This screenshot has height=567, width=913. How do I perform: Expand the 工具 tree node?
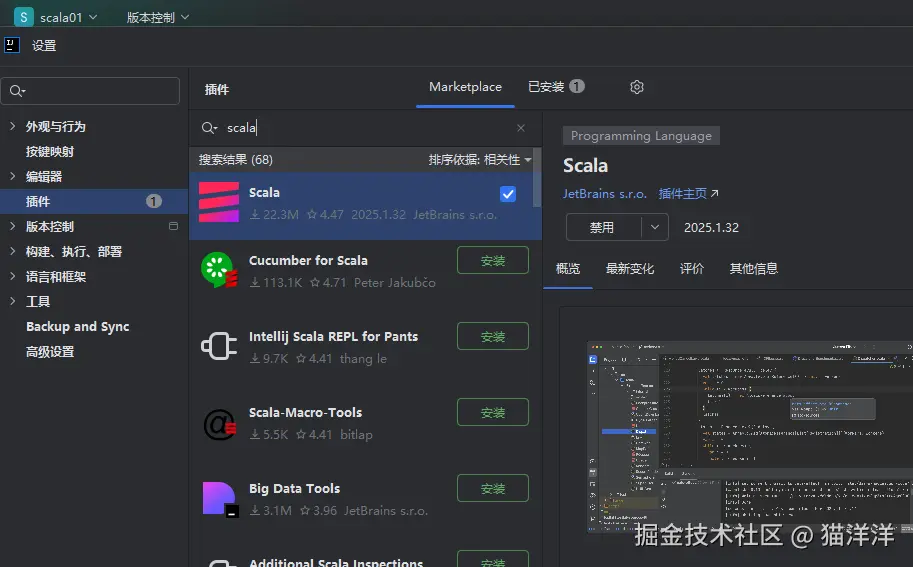click(x=12, y=301)
